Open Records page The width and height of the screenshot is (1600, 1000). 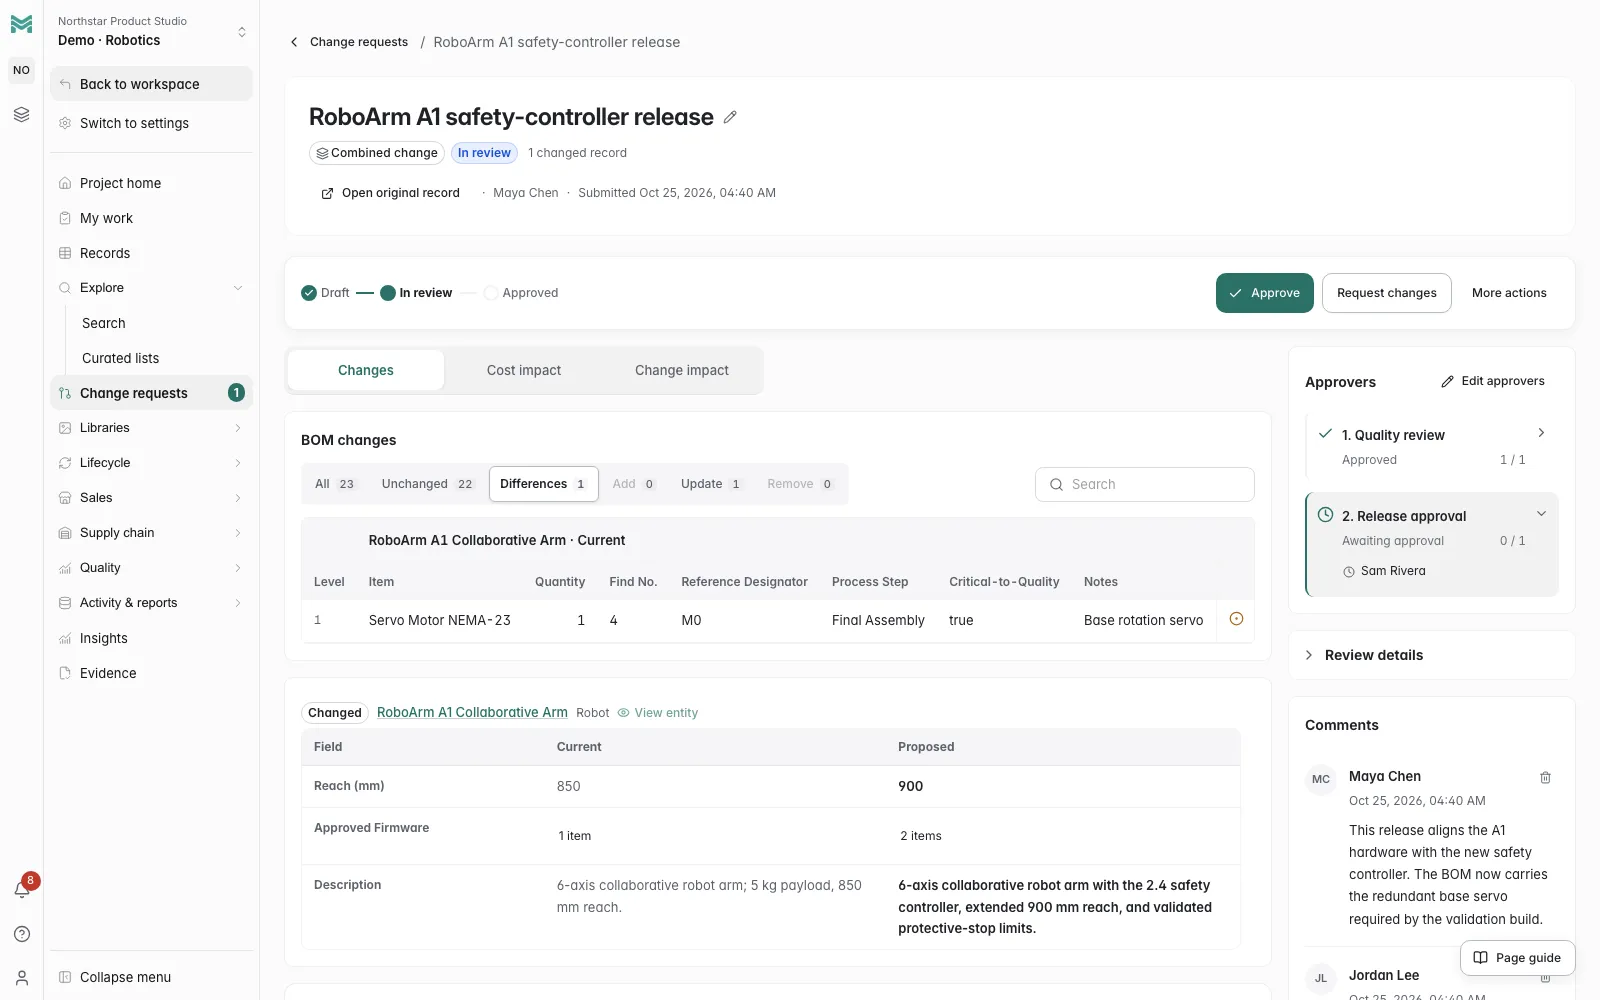[151, 253]
